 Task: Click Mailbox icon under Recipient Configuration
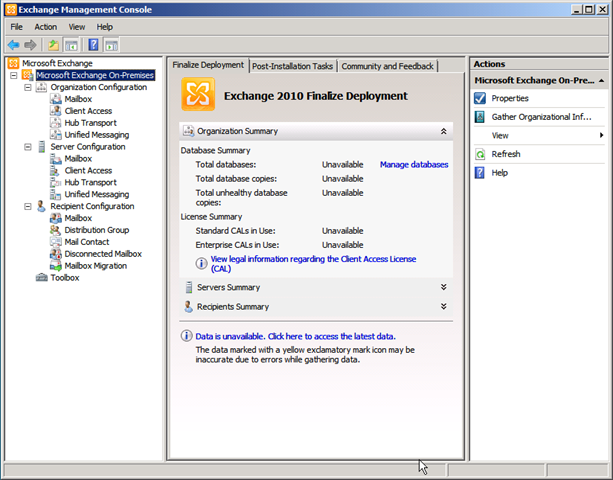56,218
